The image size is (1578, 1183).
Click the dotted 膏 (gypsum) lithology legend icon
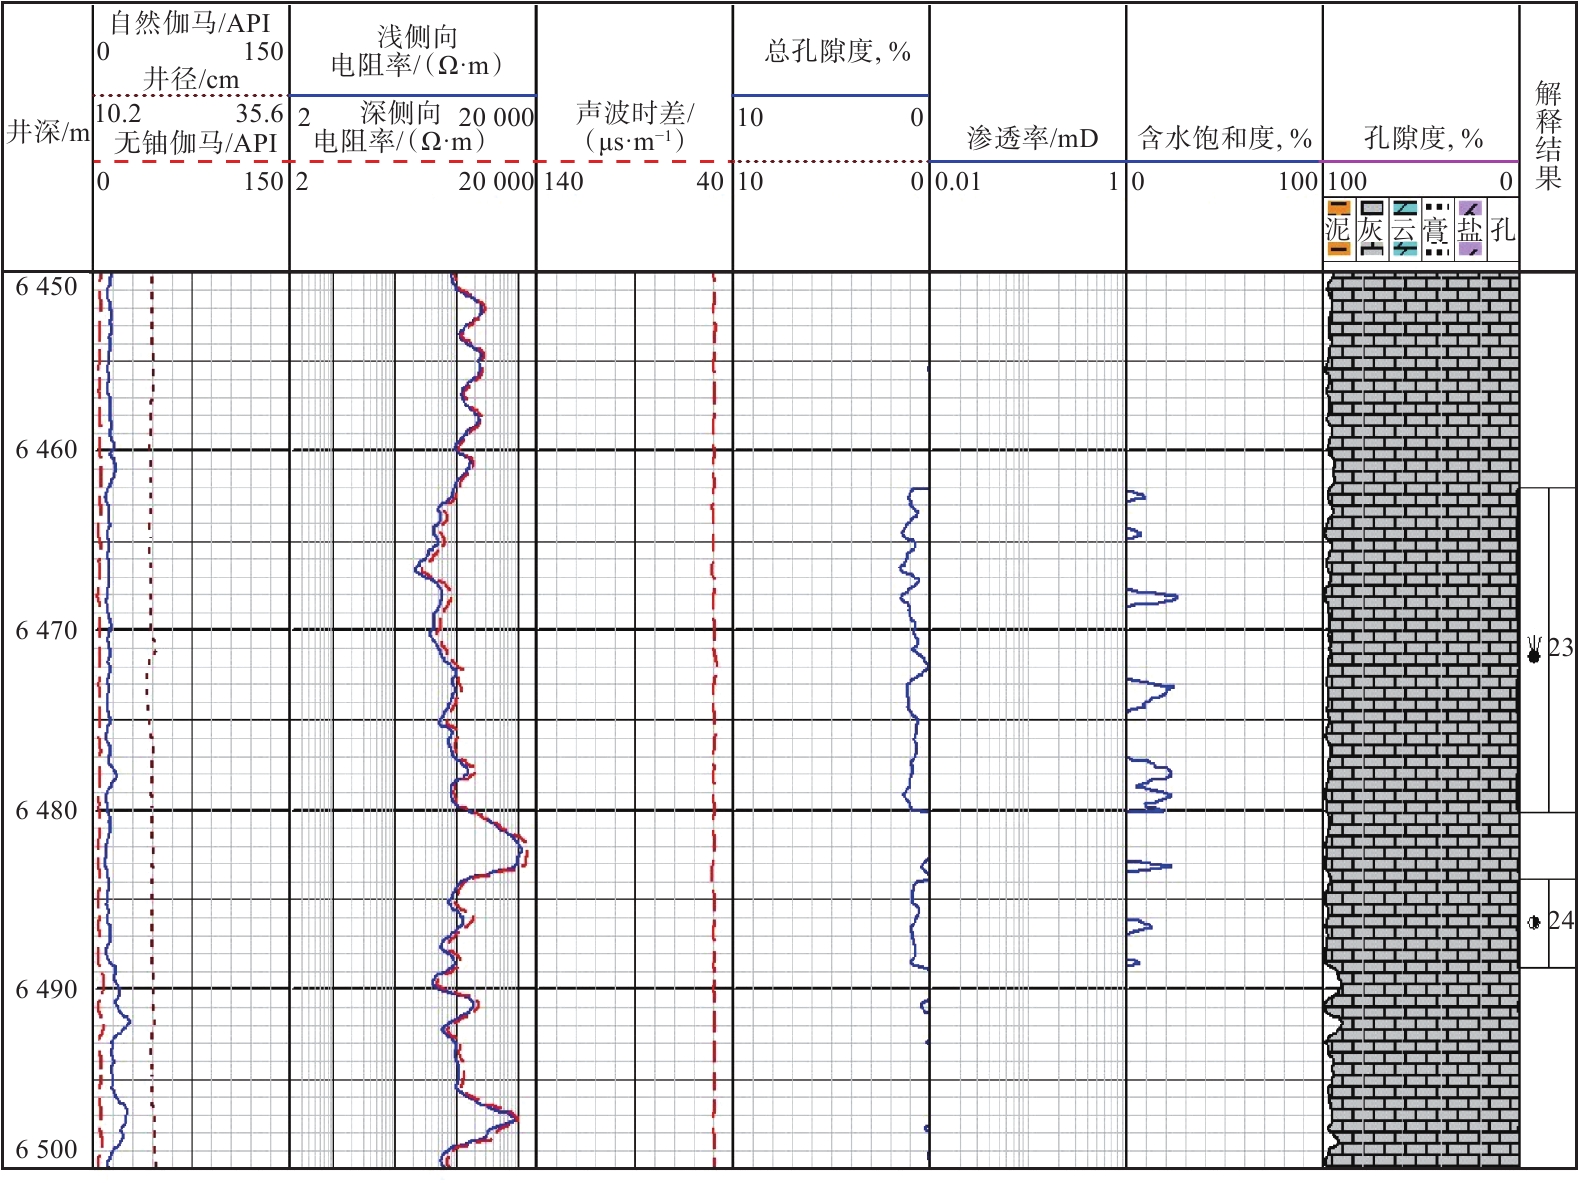1437,229
